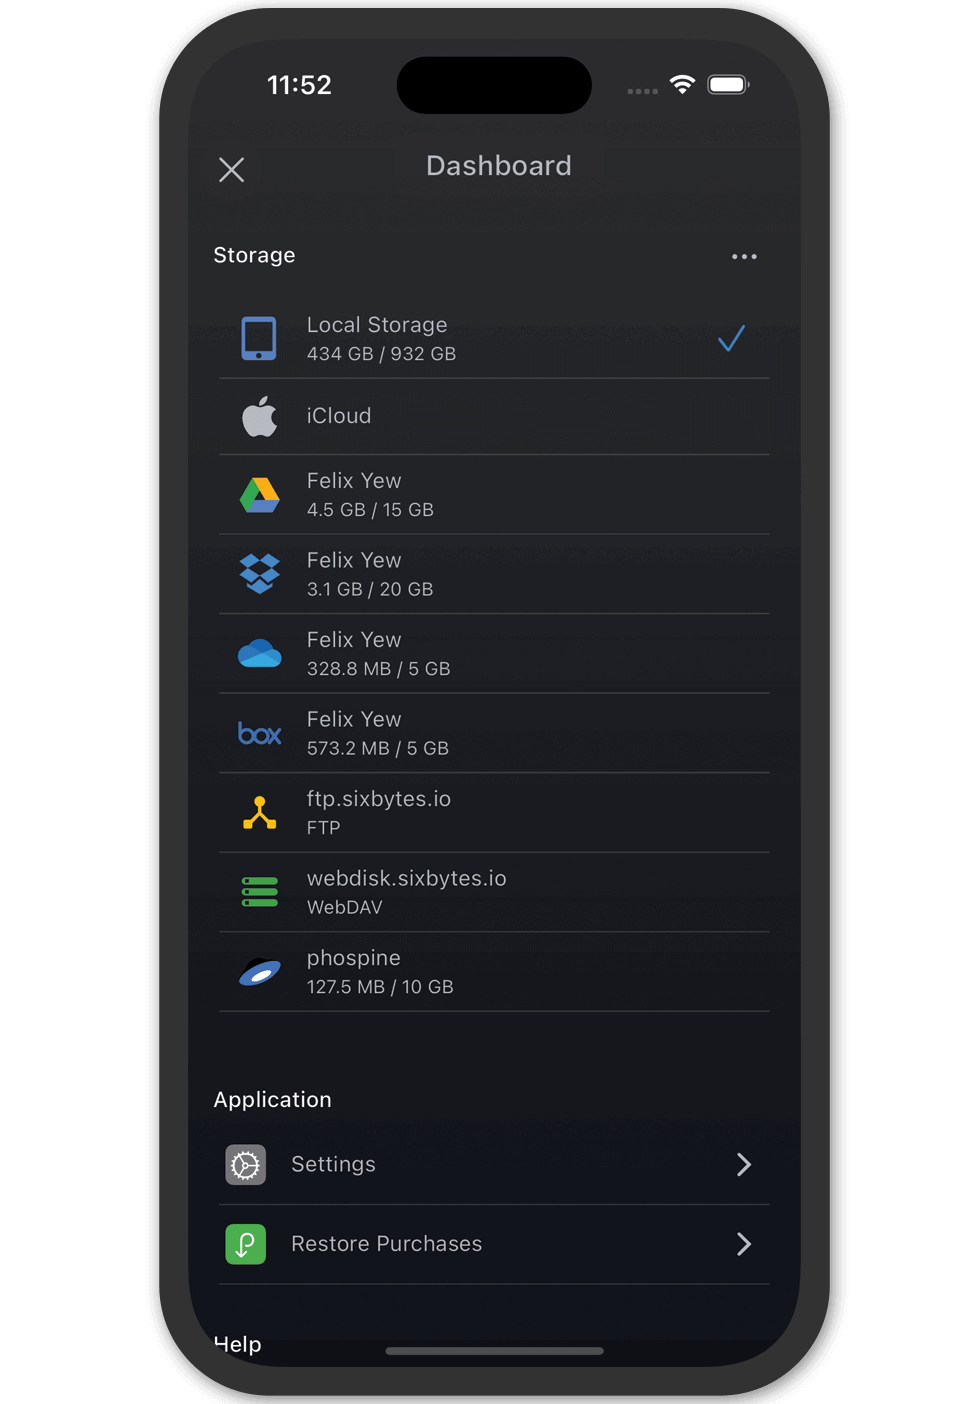Select the Restore Purchases entry

click(x=386, y=1244)
